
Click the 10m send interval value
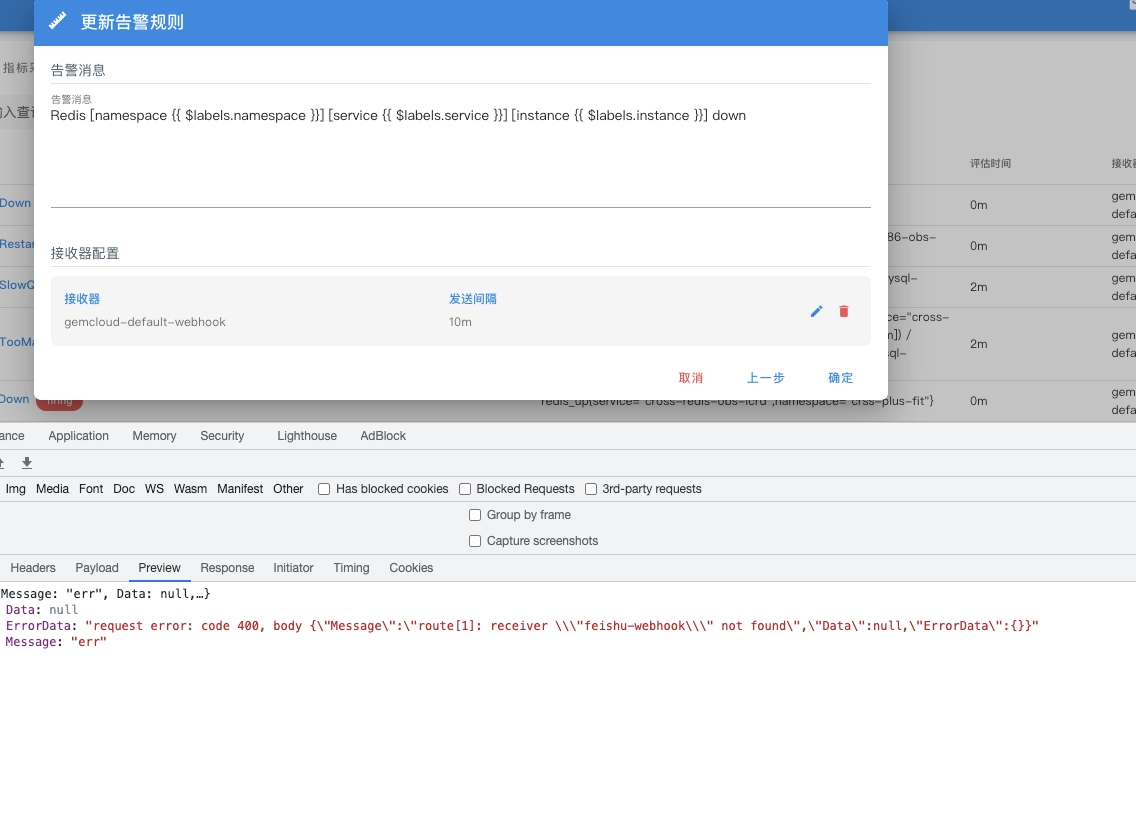[460, 322]
